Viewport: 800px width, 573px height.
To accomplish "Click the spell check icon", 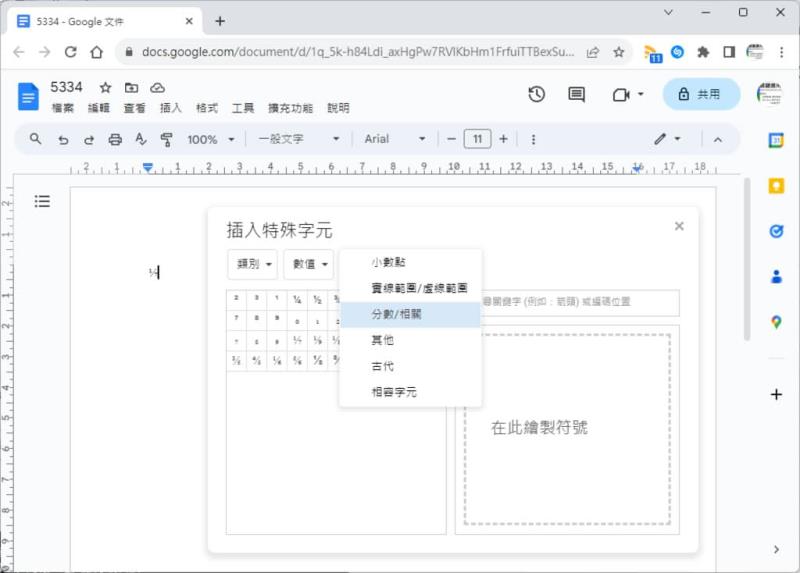I will [141, 139].
